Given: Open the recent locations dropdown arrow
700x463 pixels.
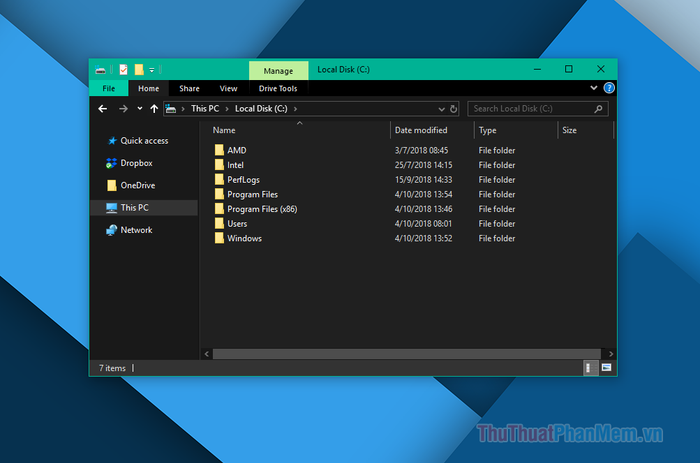Looking at the screenshot, I should (x=139, y=108).
